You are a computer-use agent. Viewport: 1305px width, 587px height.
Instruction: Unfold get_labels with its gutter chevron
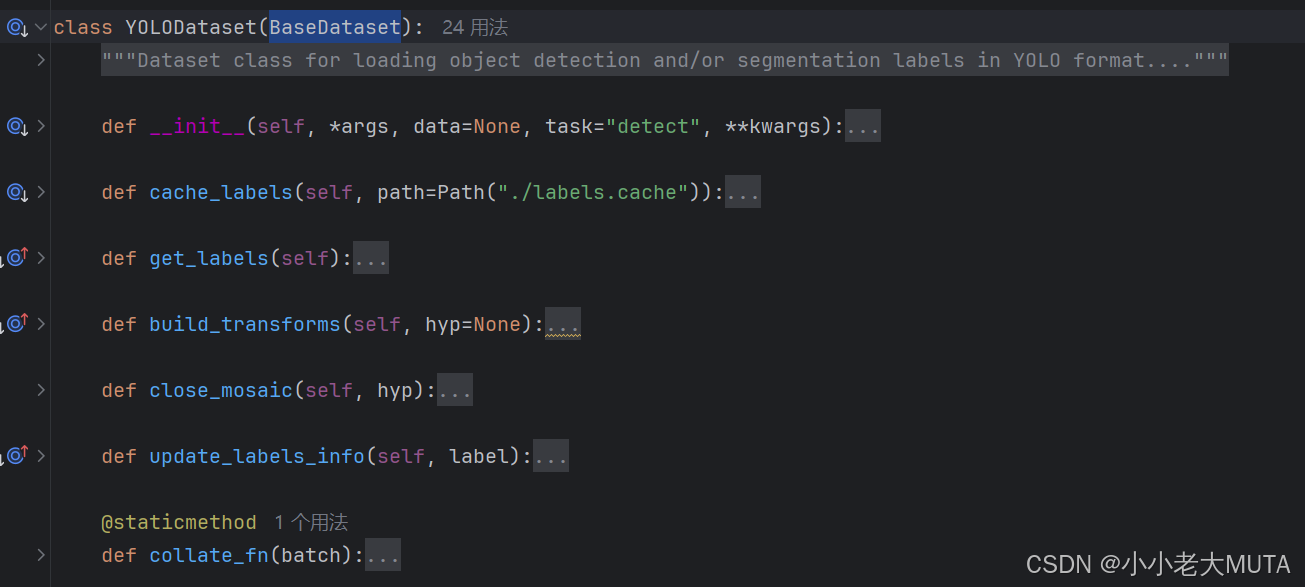click(41, 258)
